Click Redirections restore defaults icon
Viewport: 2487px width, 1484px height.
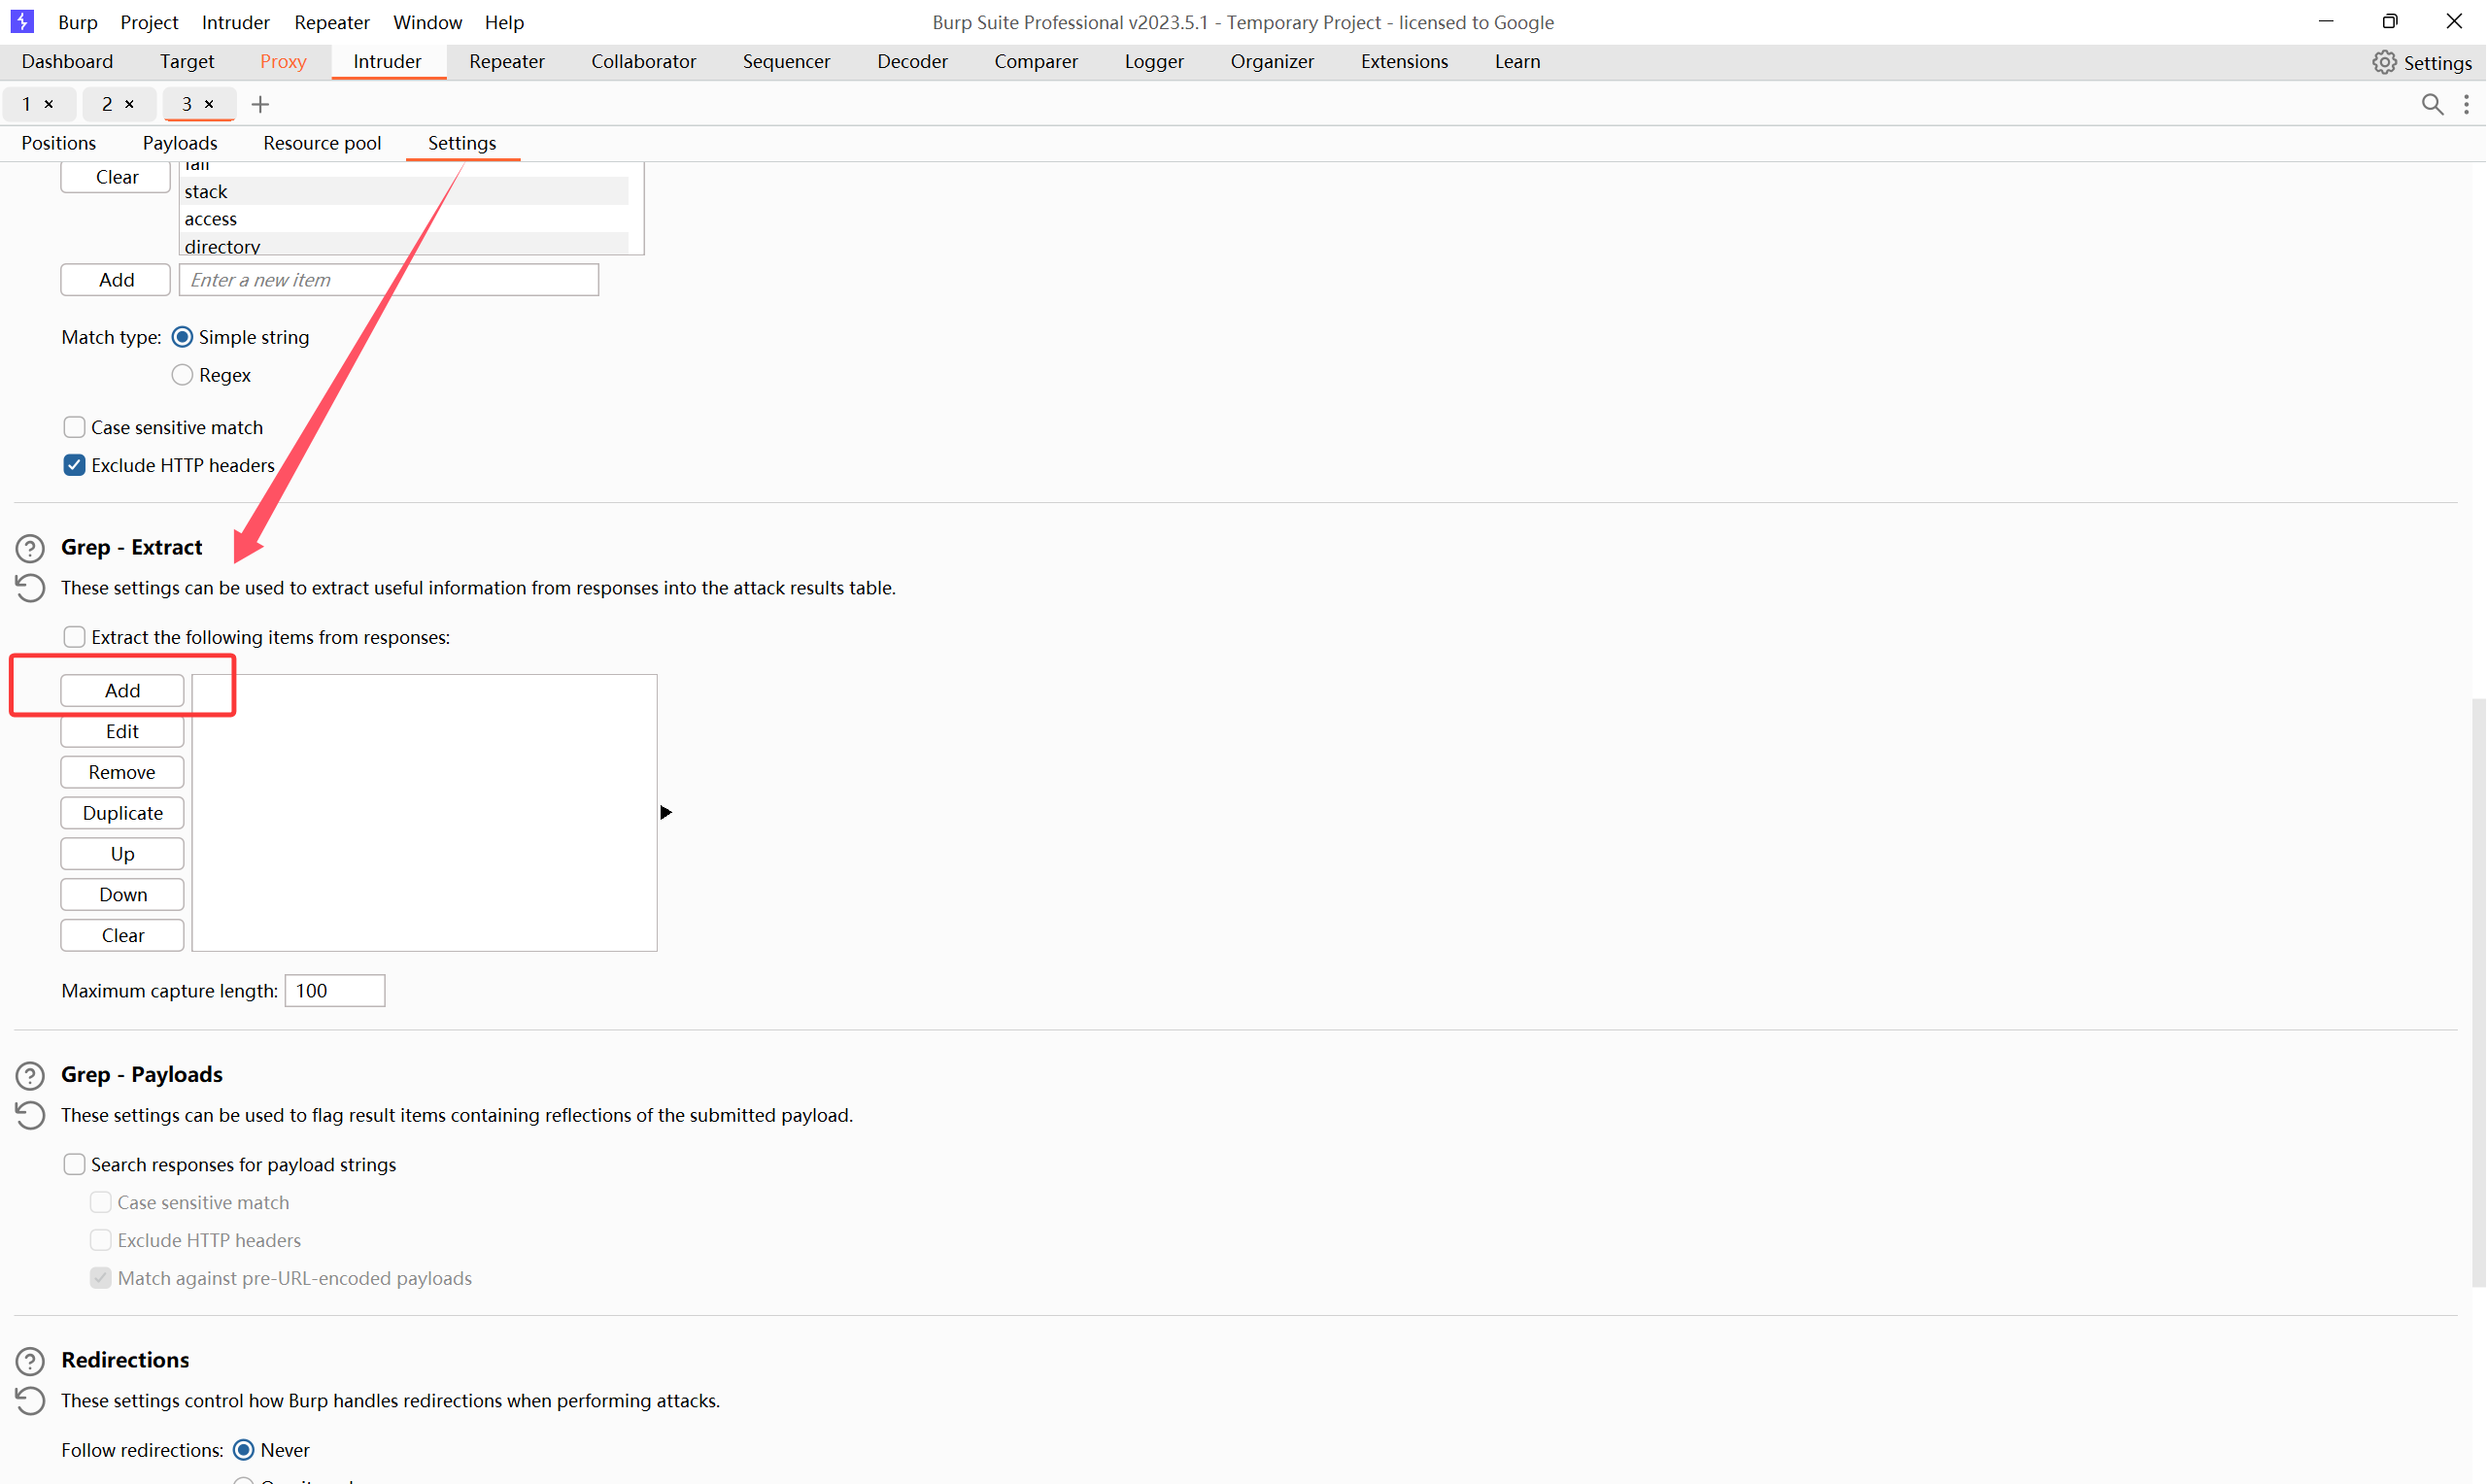tap(30, 1401)
